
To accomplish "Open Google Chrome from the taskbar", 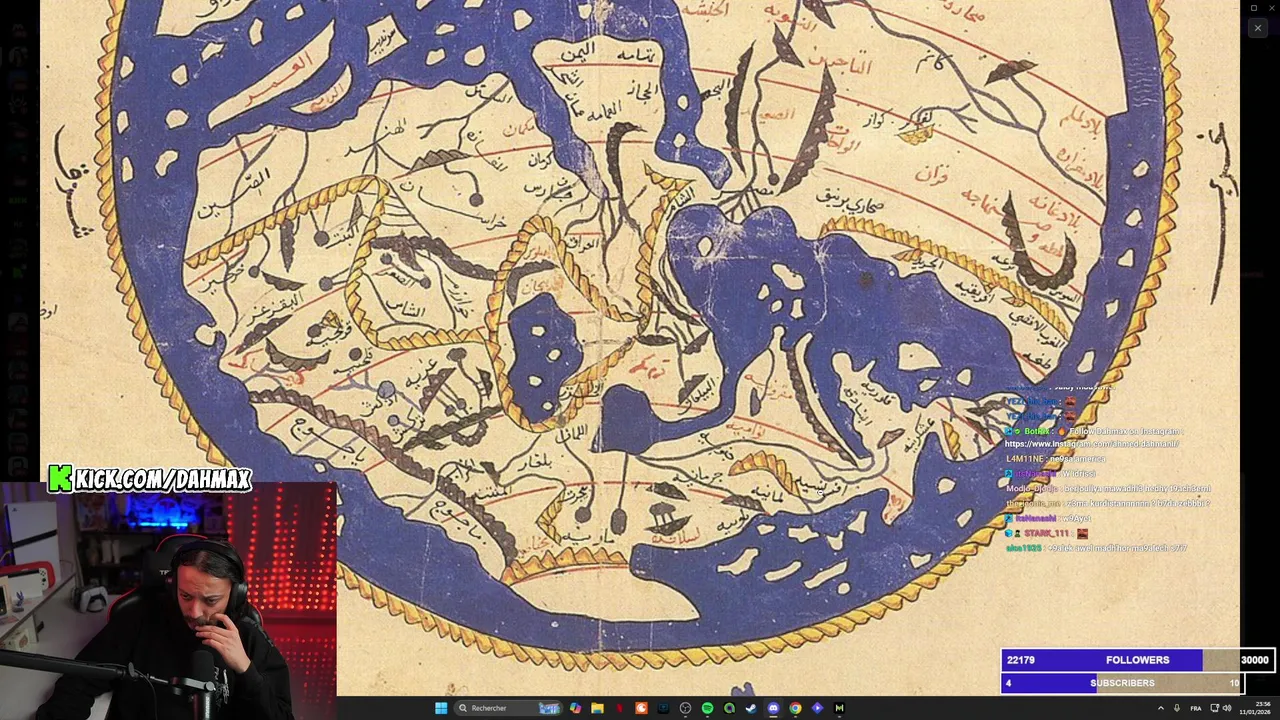I will pos(795,708).
